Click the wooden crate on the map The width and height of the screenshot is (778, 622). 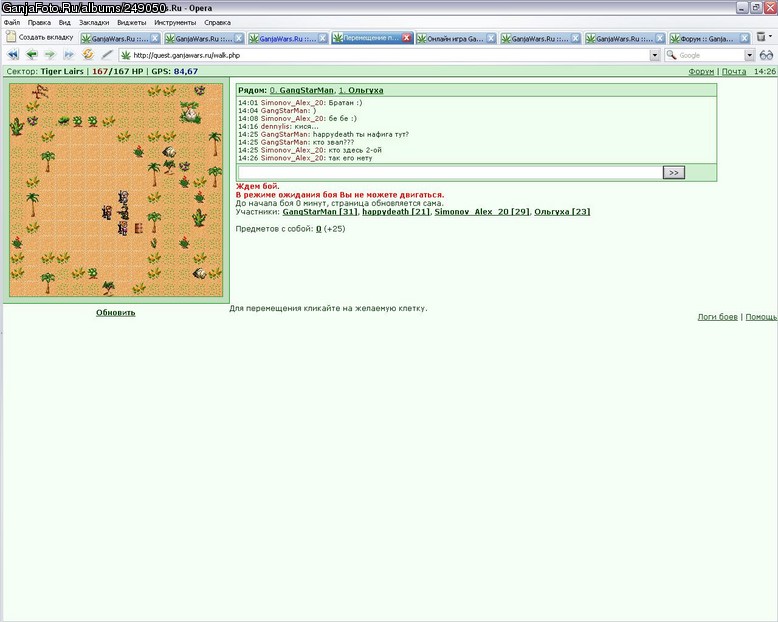point(139,228)
